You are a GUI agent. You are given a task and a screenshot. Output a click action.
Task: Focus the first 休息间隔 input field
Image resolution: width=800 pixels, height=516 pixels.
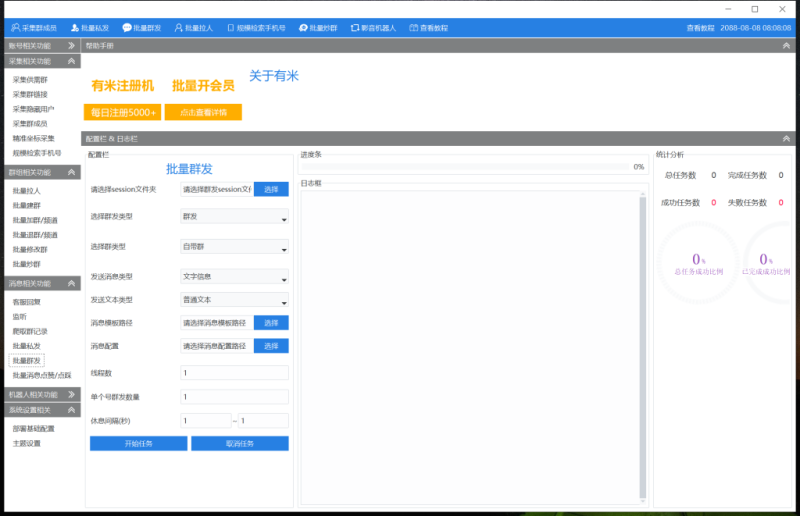(206, 421)
